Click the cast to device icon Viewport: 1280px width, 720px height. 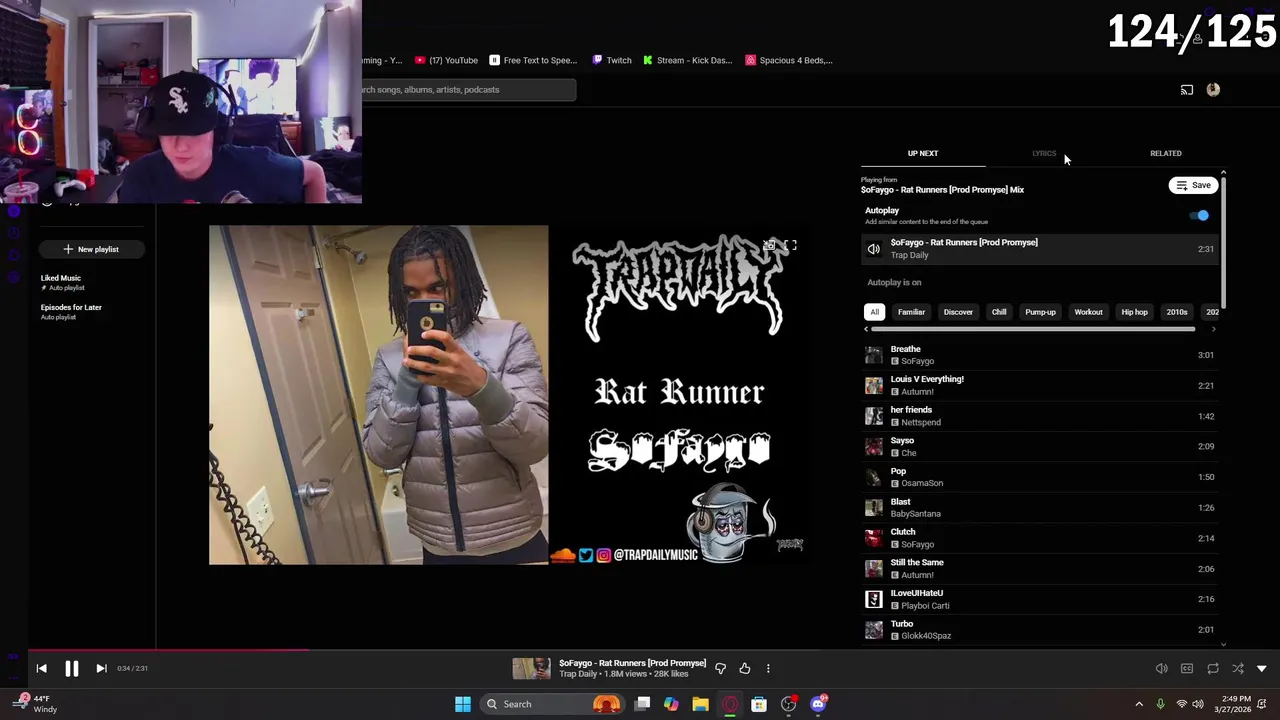[x=1186, y=90]
